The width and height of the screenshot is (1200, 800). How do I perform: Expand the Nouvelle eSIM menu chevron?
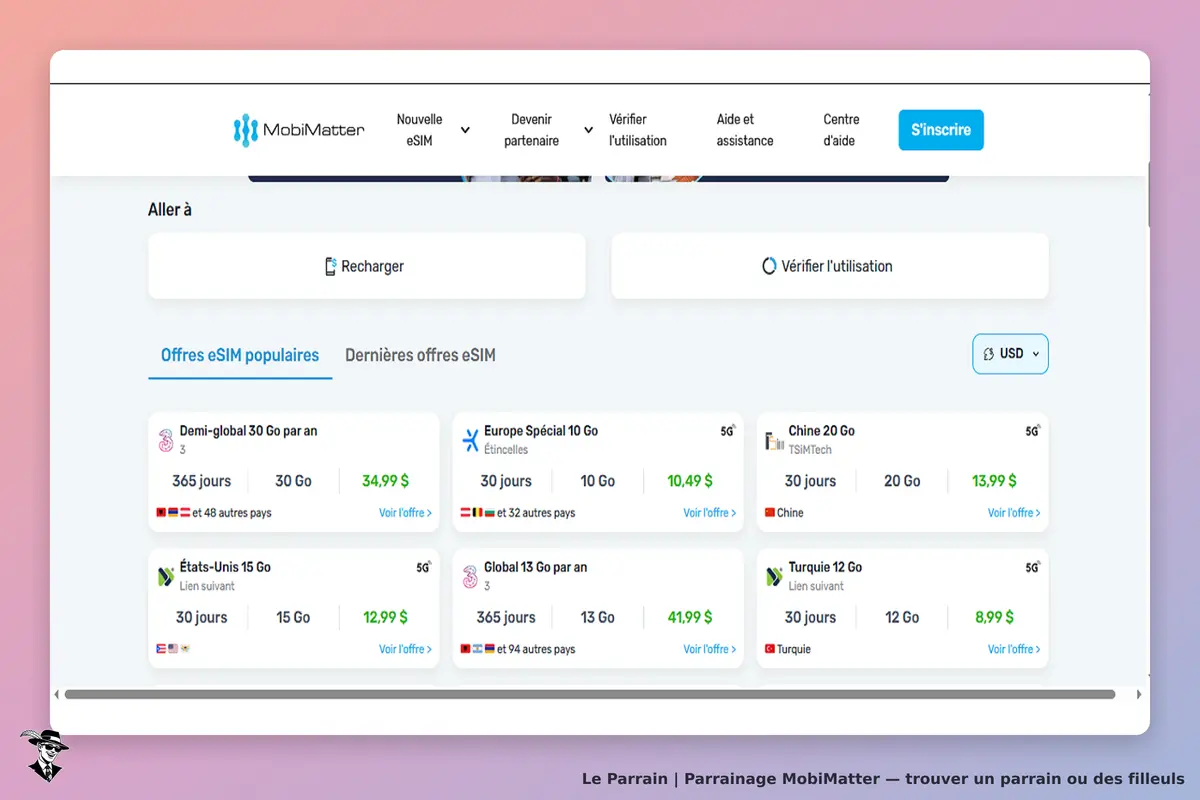(465, 130)
